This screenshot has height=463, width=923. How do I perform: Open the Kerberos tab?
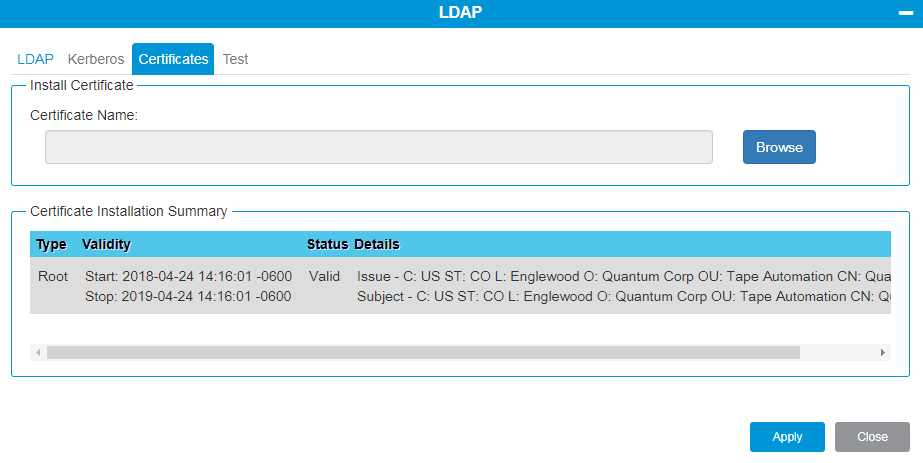pos(96,59)
